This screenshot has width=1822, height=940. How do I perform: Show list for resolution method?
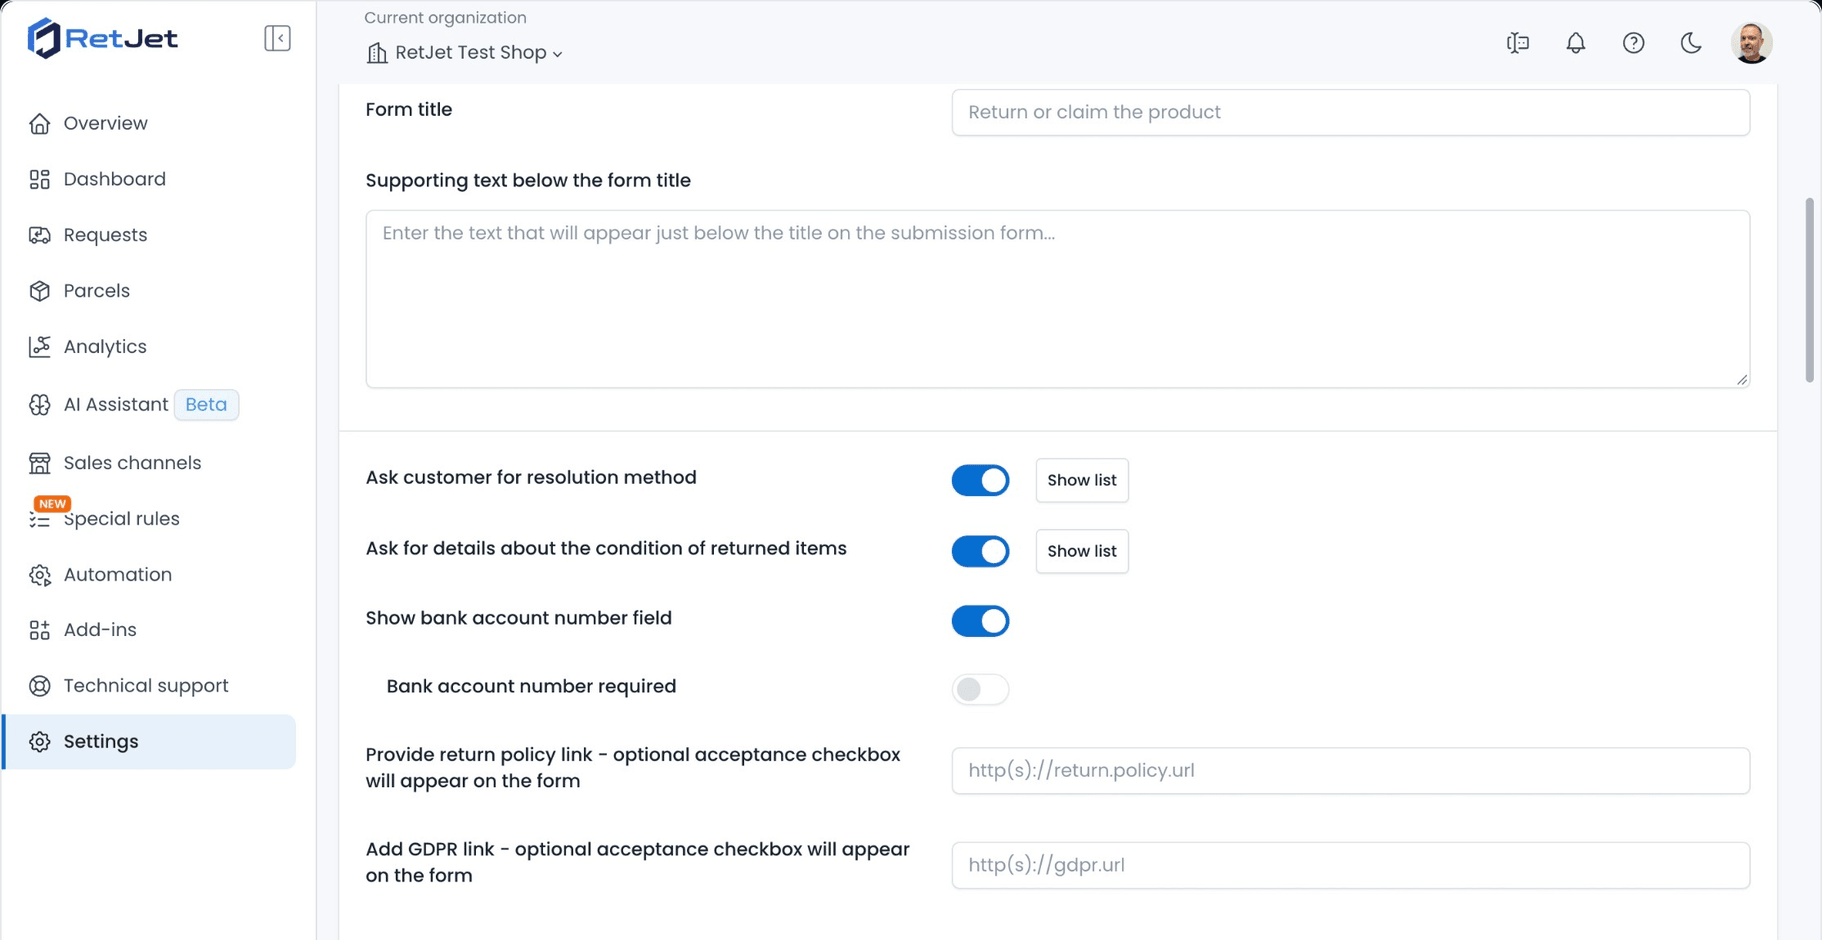point(1082,480)
